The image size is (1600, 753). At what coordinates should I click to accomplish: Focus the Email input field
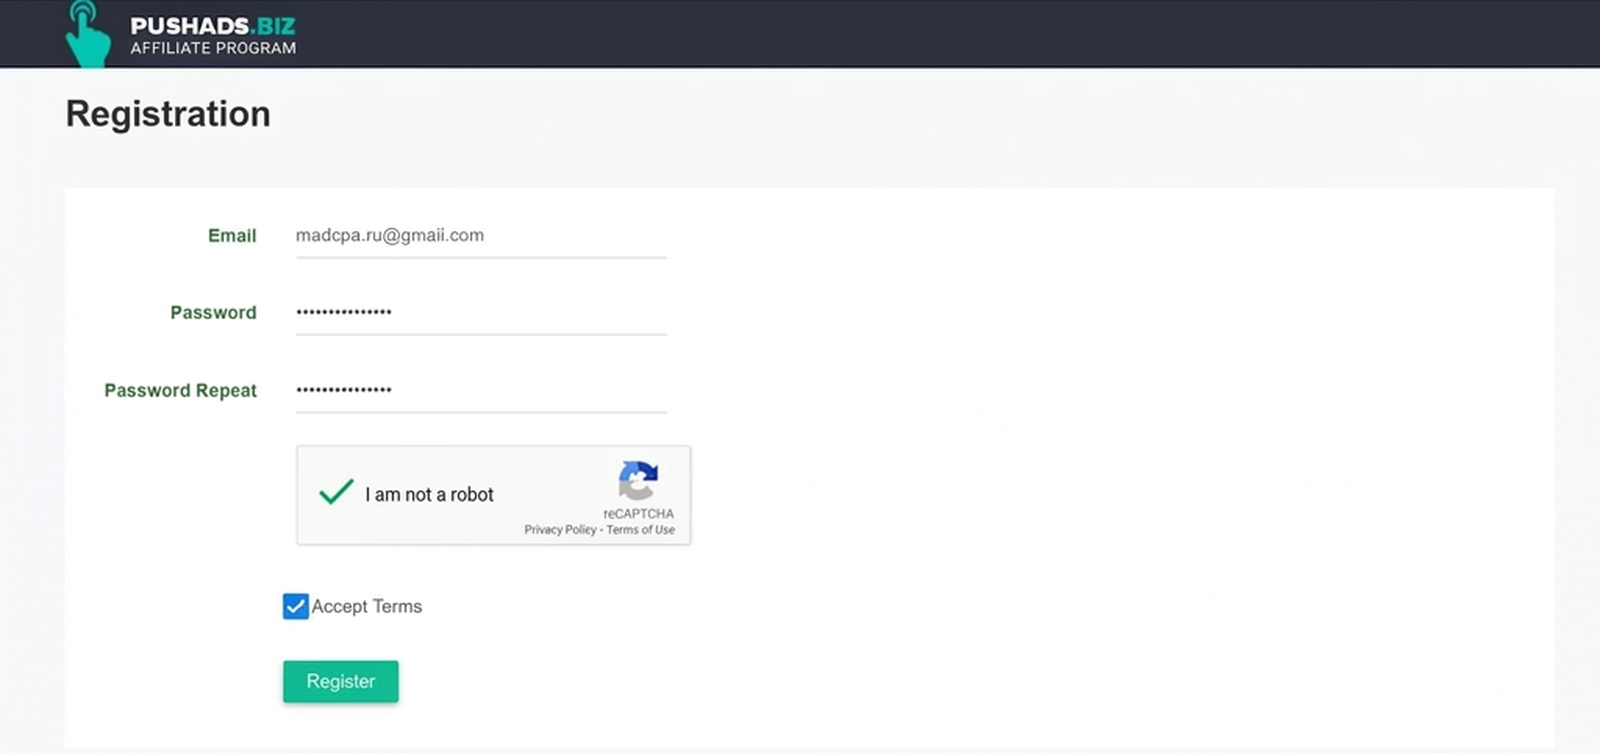[x=481, y=236]
